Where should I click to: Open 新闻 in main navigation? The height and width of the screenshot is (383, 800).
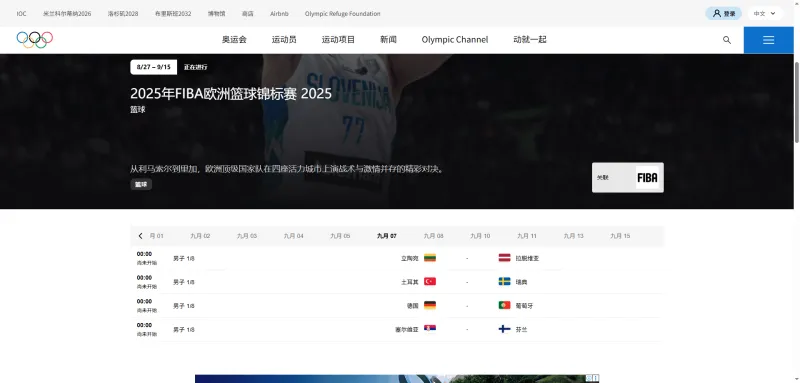[388, 39]
